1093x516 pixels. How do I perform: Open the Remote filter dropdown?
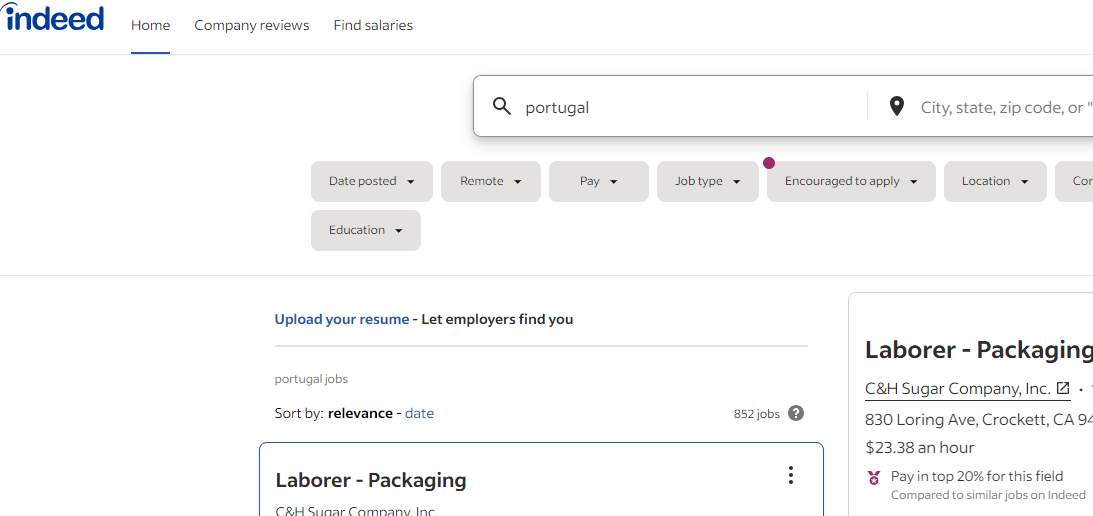point(490,181)
